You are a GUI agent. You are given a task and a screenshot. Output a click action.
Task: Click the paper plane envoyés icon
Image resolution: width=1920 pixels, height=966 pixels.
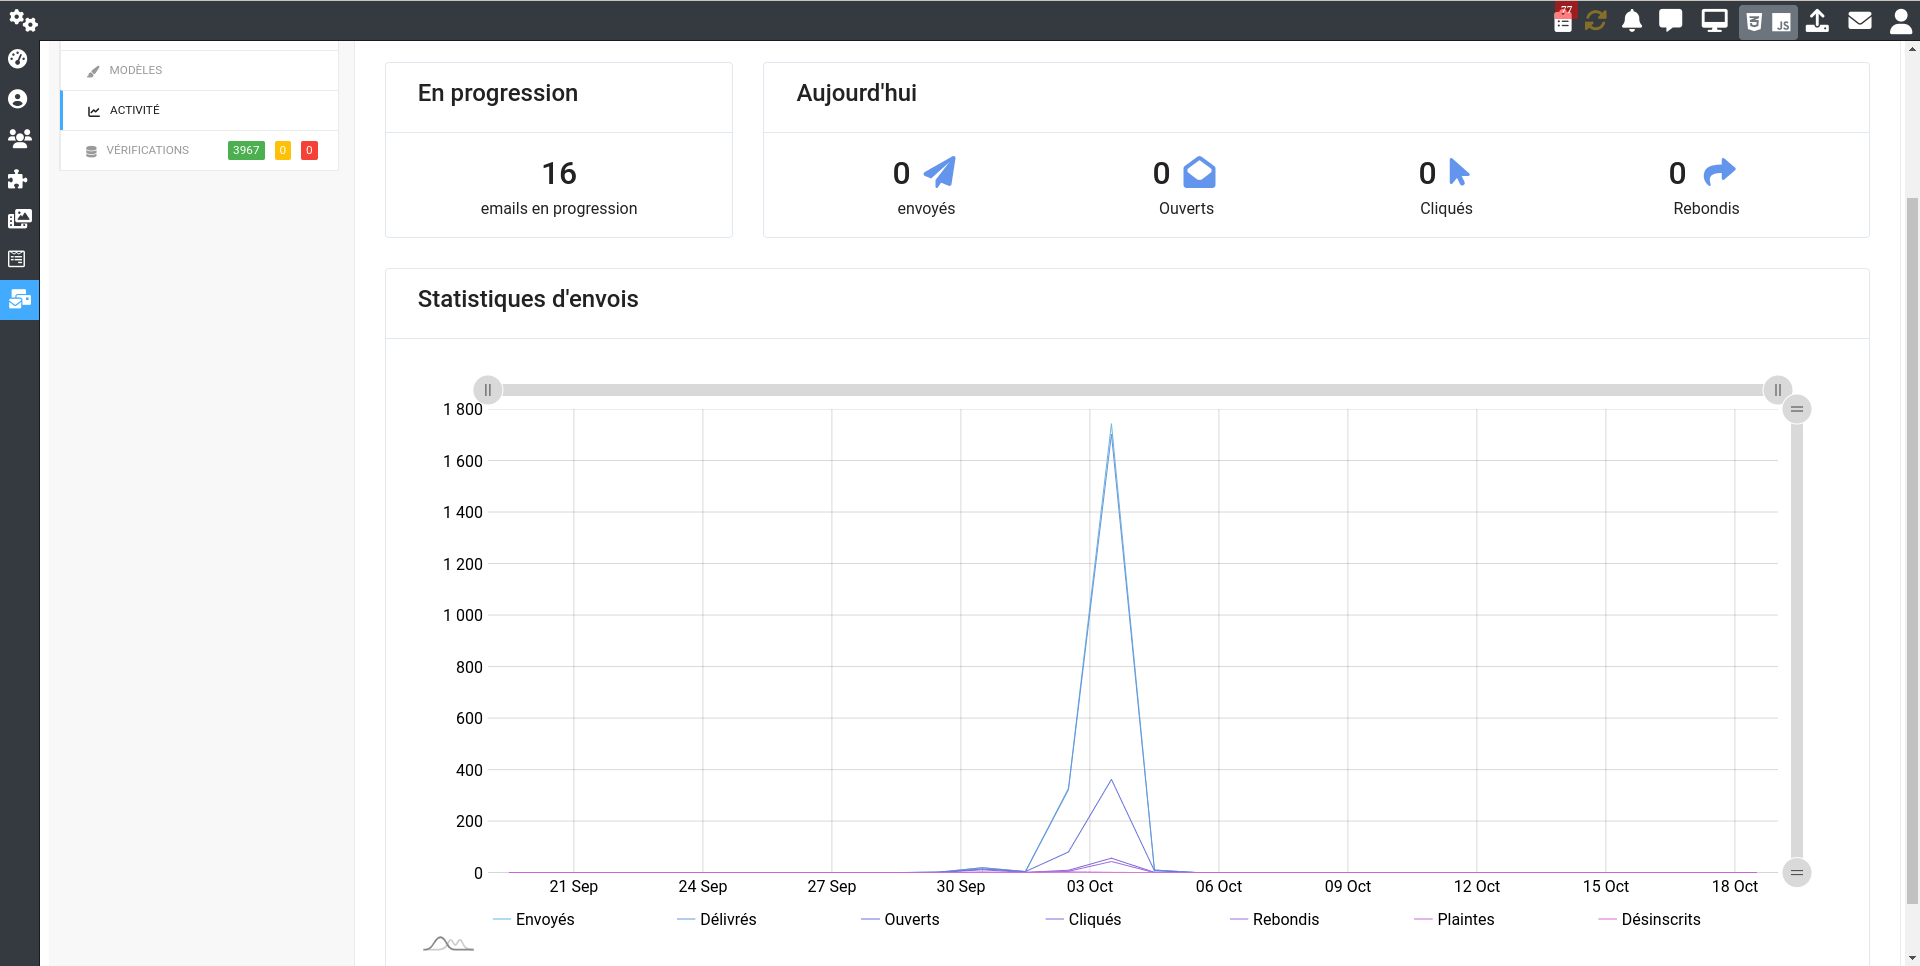click(939, 172)
